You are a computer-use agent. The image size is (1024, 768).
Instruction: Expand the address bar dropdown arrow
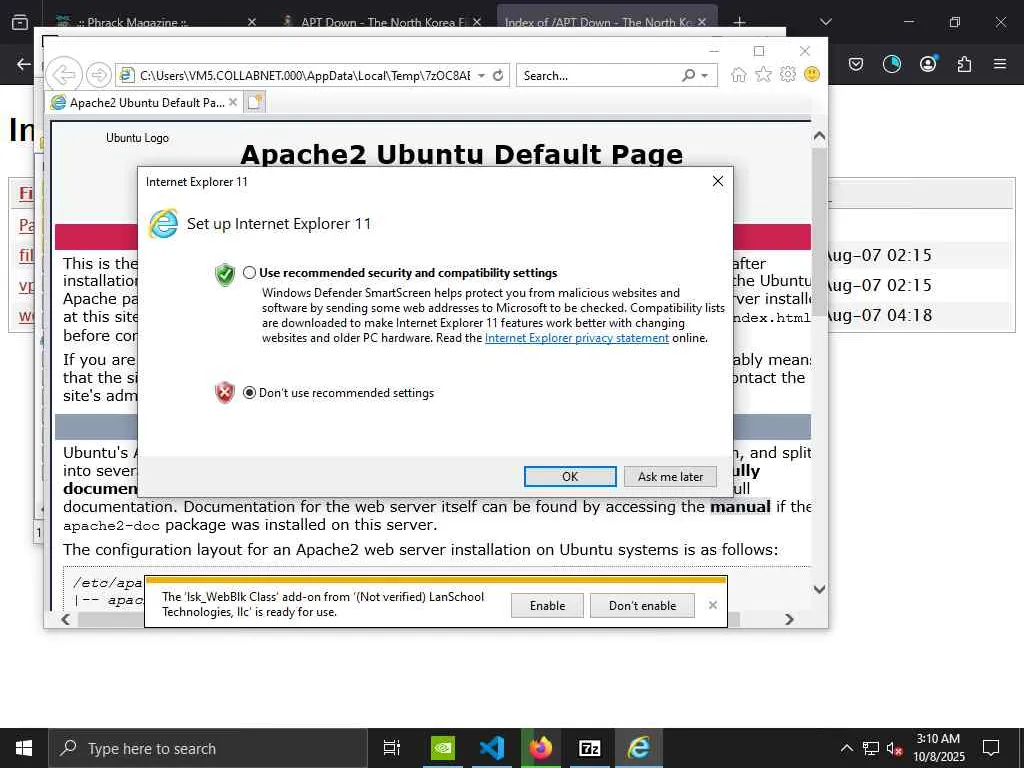[x=481, y=75]
